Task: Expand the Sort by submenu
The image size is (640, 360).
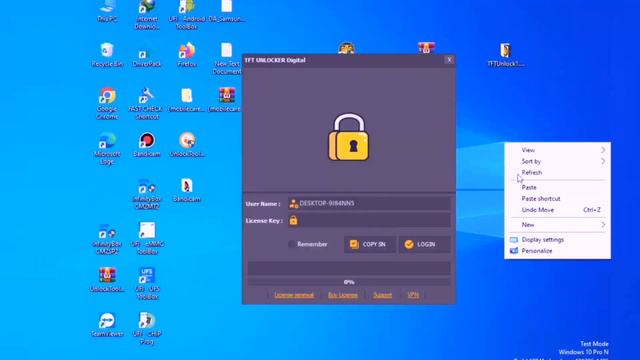Action: click(x=558, y=161)
